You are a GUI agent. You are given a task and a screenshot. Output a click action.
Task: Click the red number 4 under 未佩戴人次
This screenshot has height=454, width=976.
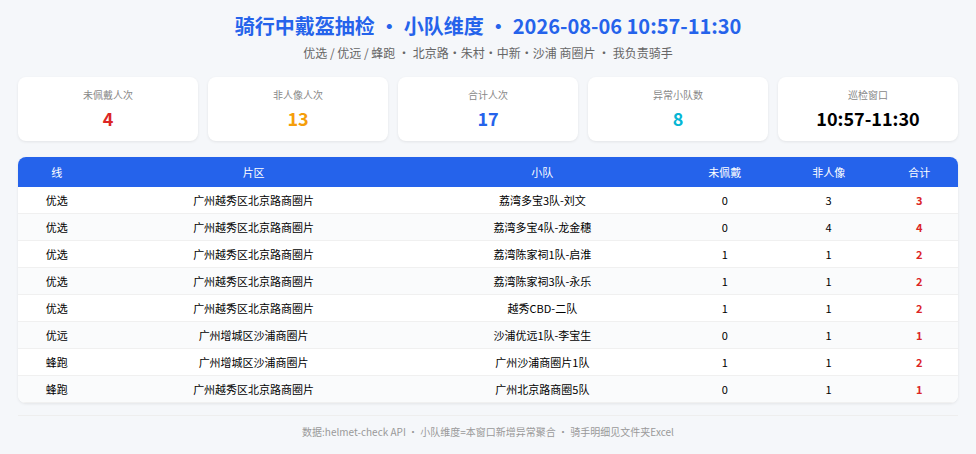pos(108,120)
